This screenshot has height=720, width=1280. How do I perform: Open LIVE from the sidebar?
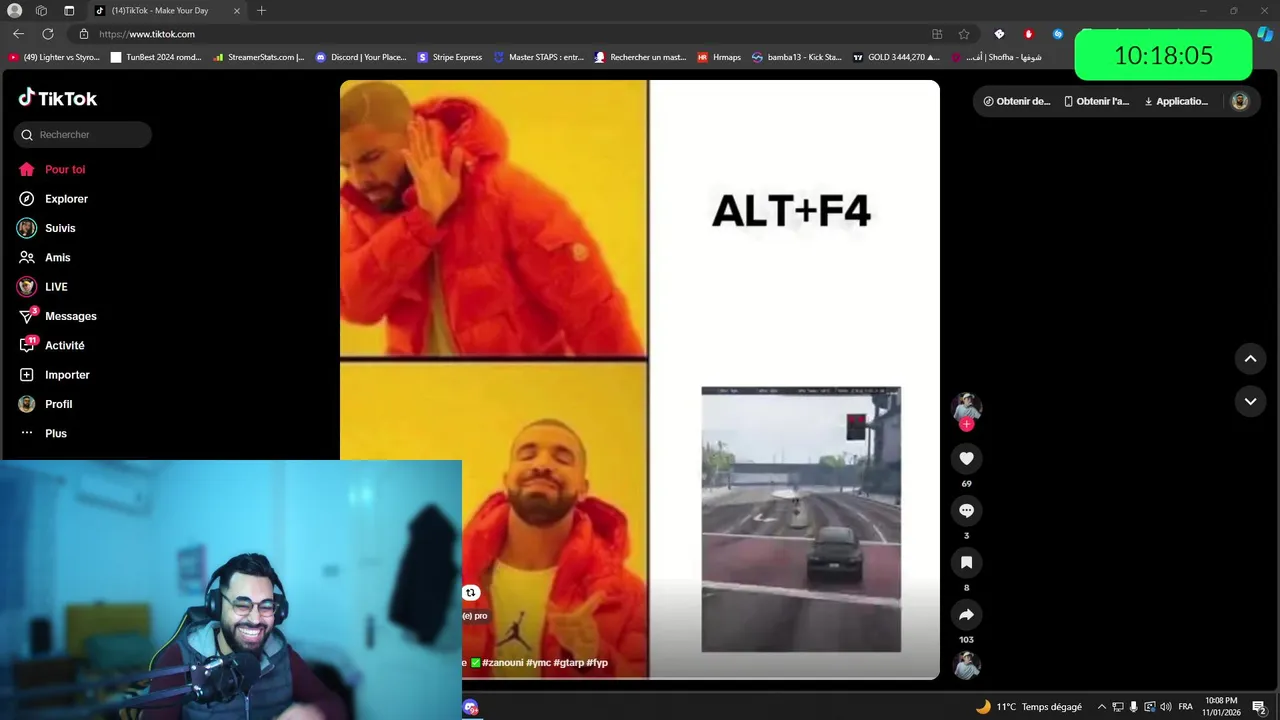click(43, 287)
